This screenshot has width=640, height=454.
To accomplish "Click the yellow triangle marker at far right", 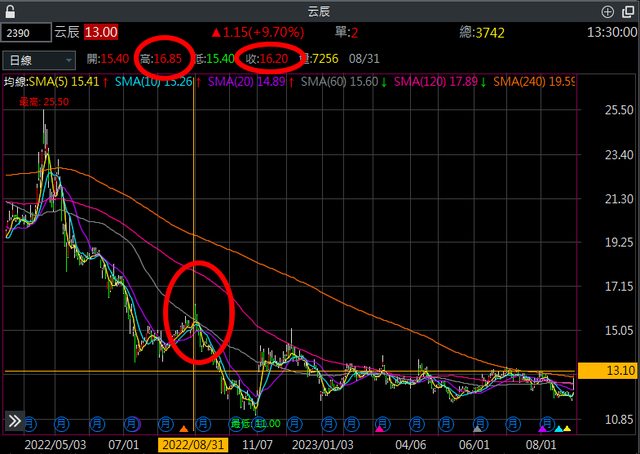I will click(569, 428).
